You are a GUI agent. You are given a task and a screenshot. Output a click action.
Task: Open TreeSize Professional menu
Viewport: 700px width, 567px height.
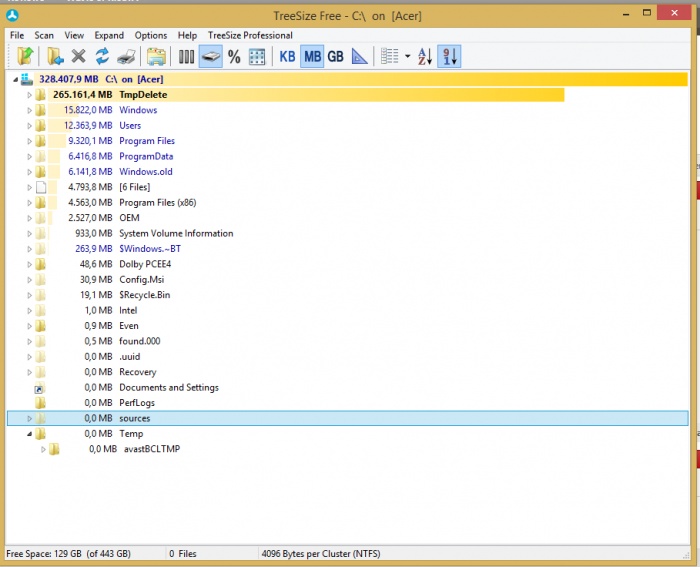pos(250,35)
